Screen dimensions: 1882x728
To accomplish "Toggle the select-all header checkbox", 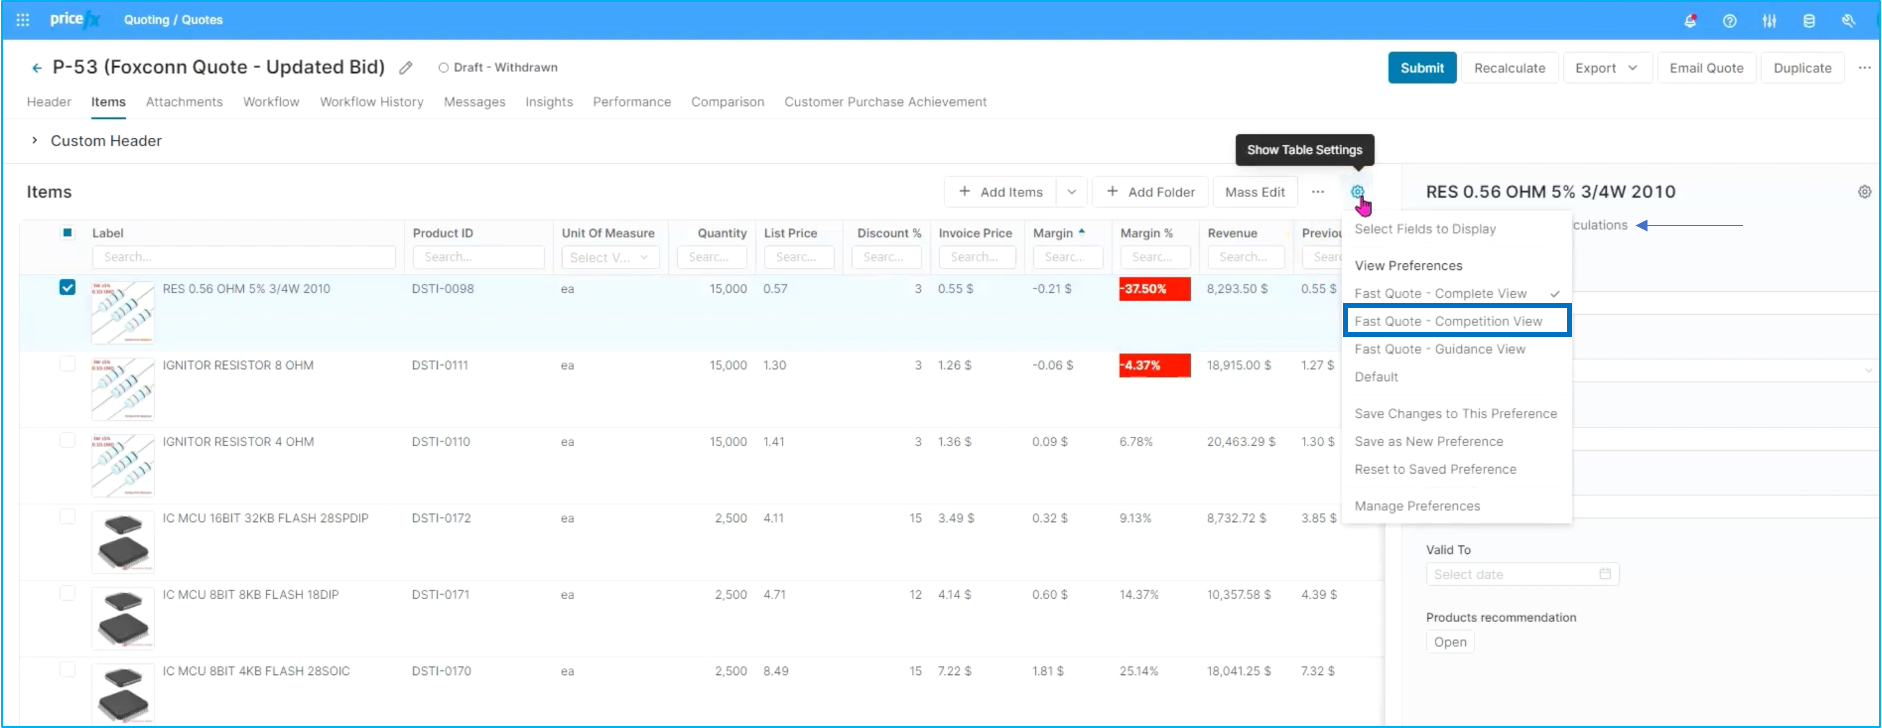I will pyautogui.click(x=67, y=233).
